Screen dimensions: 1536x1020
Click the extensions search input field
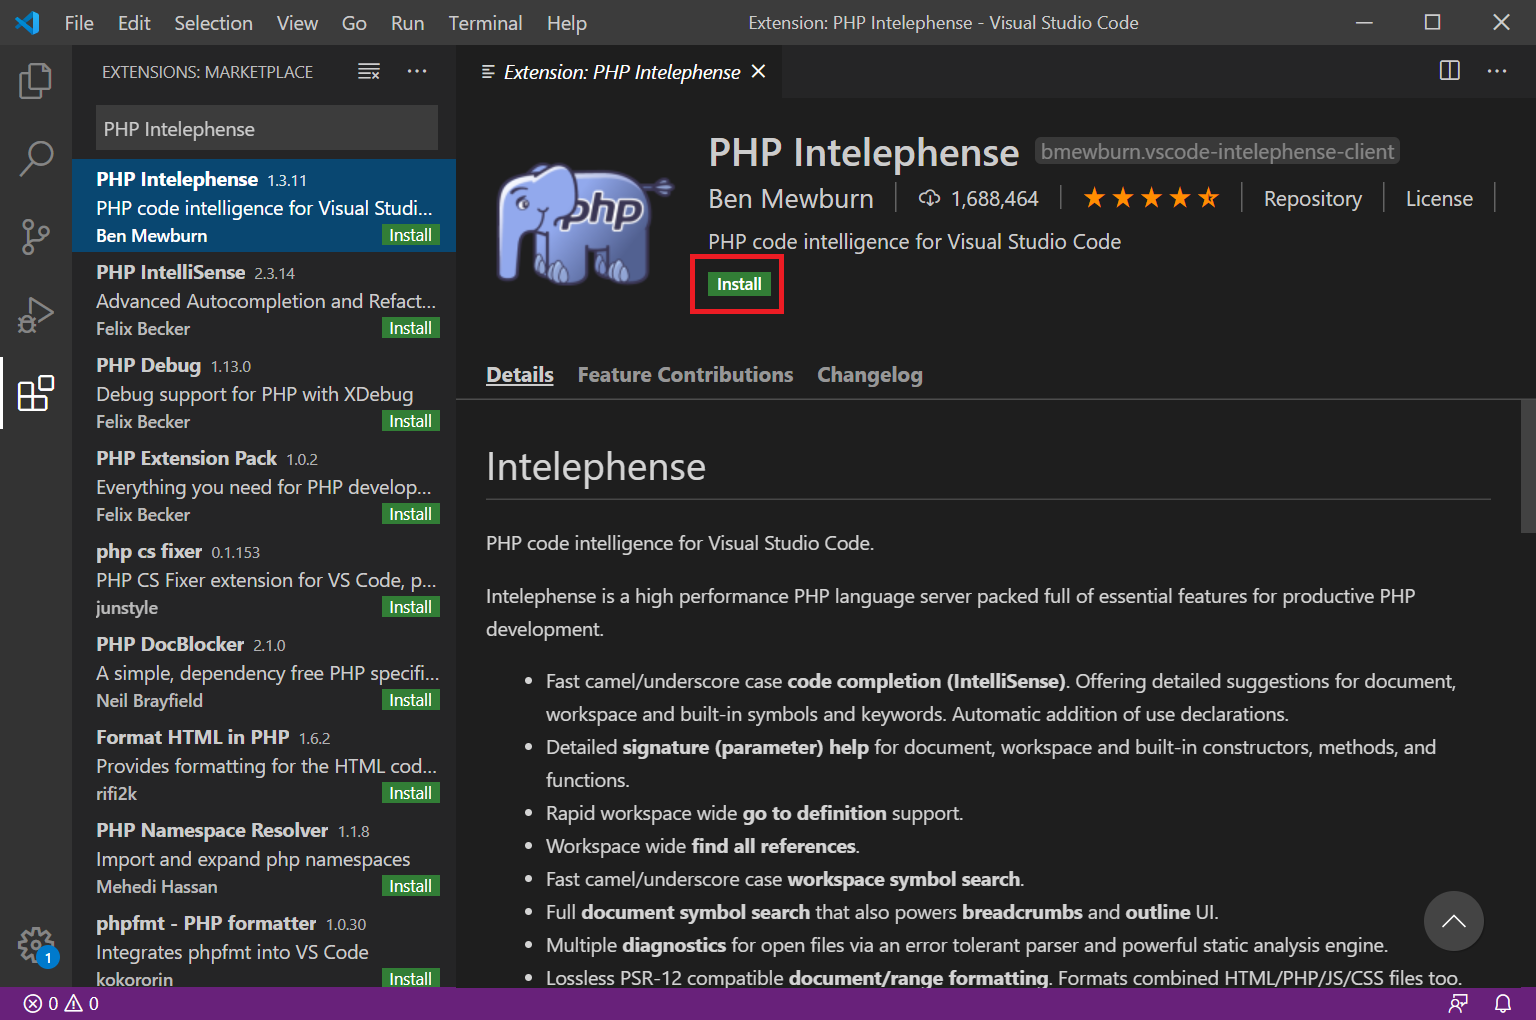tap(267, 128)
